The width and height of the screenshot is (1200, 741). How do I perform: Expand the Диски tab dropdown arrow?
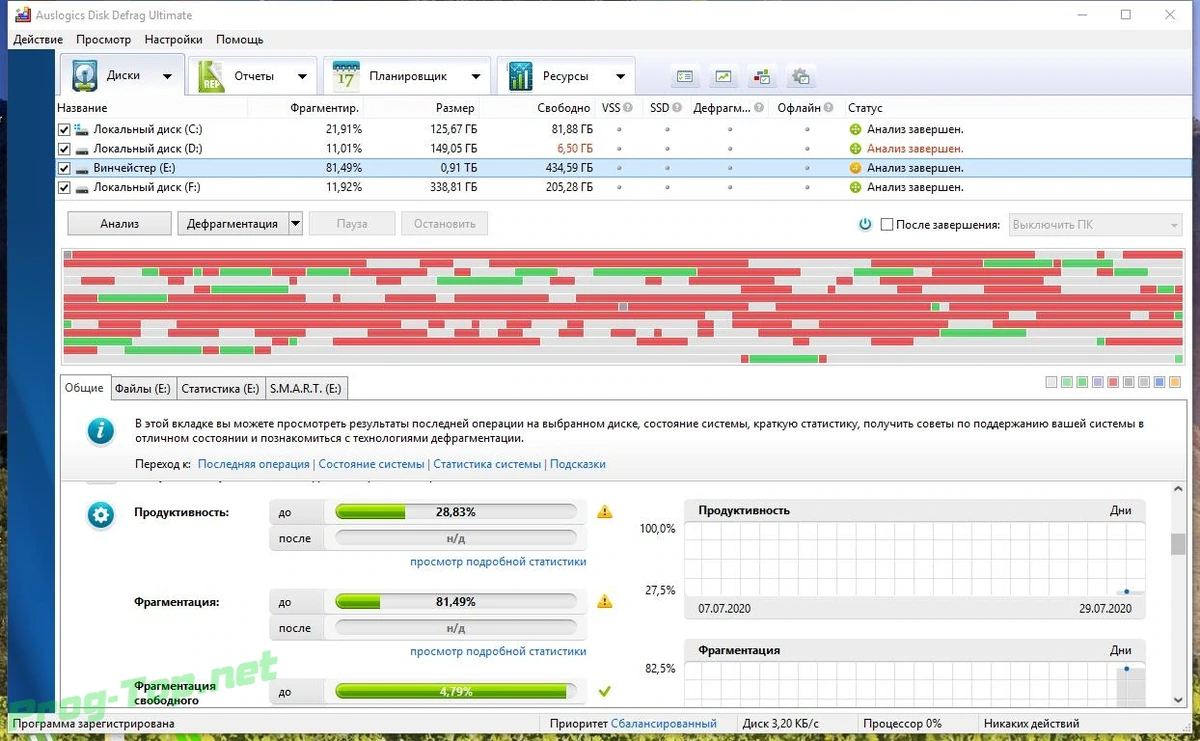167,76
